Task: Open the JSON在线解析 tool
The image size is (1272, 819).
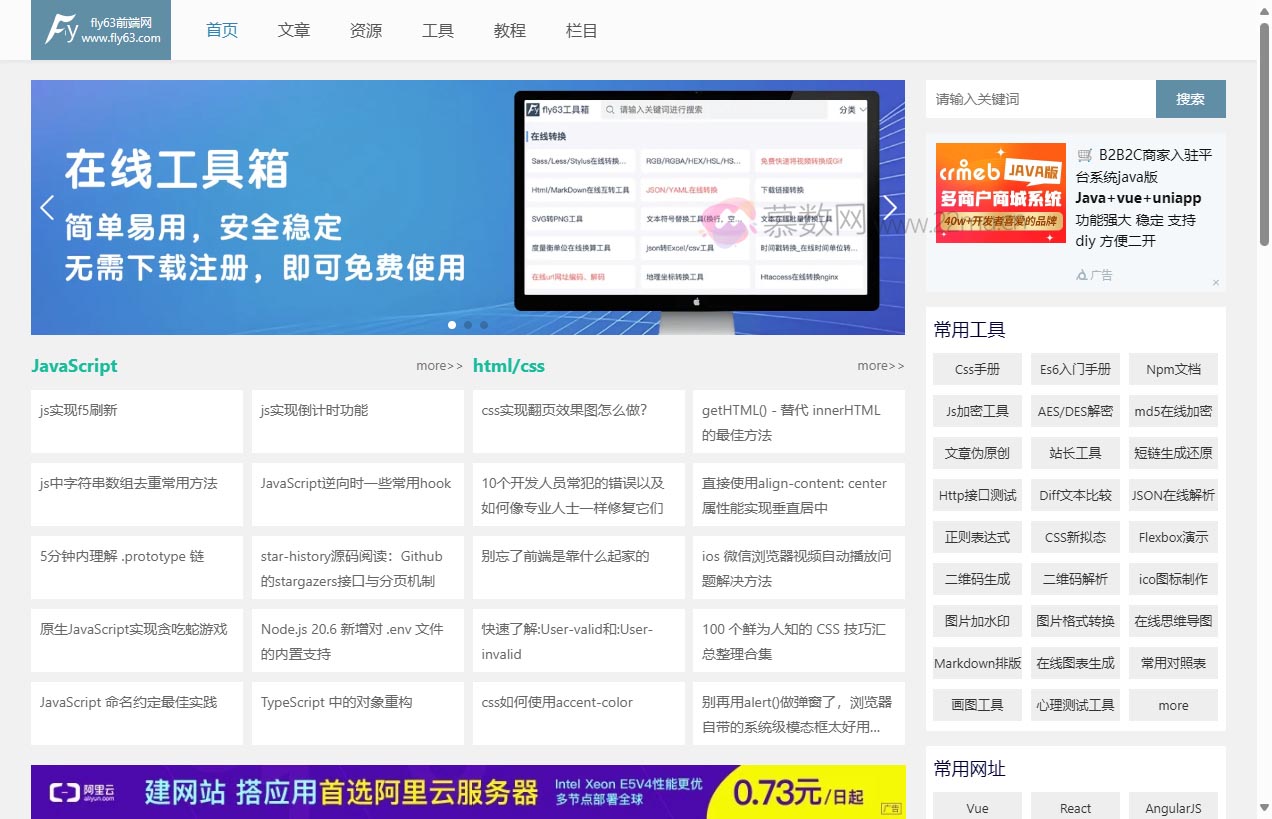Action: pos(1173,495)
